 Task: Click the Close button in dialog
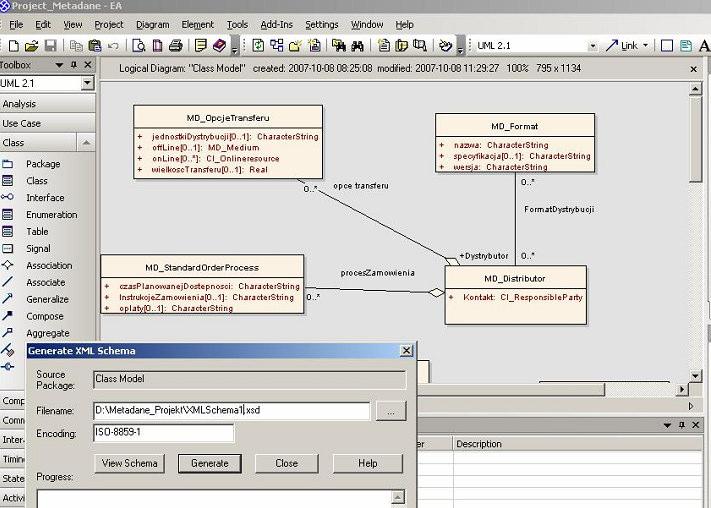click(287, 464)
